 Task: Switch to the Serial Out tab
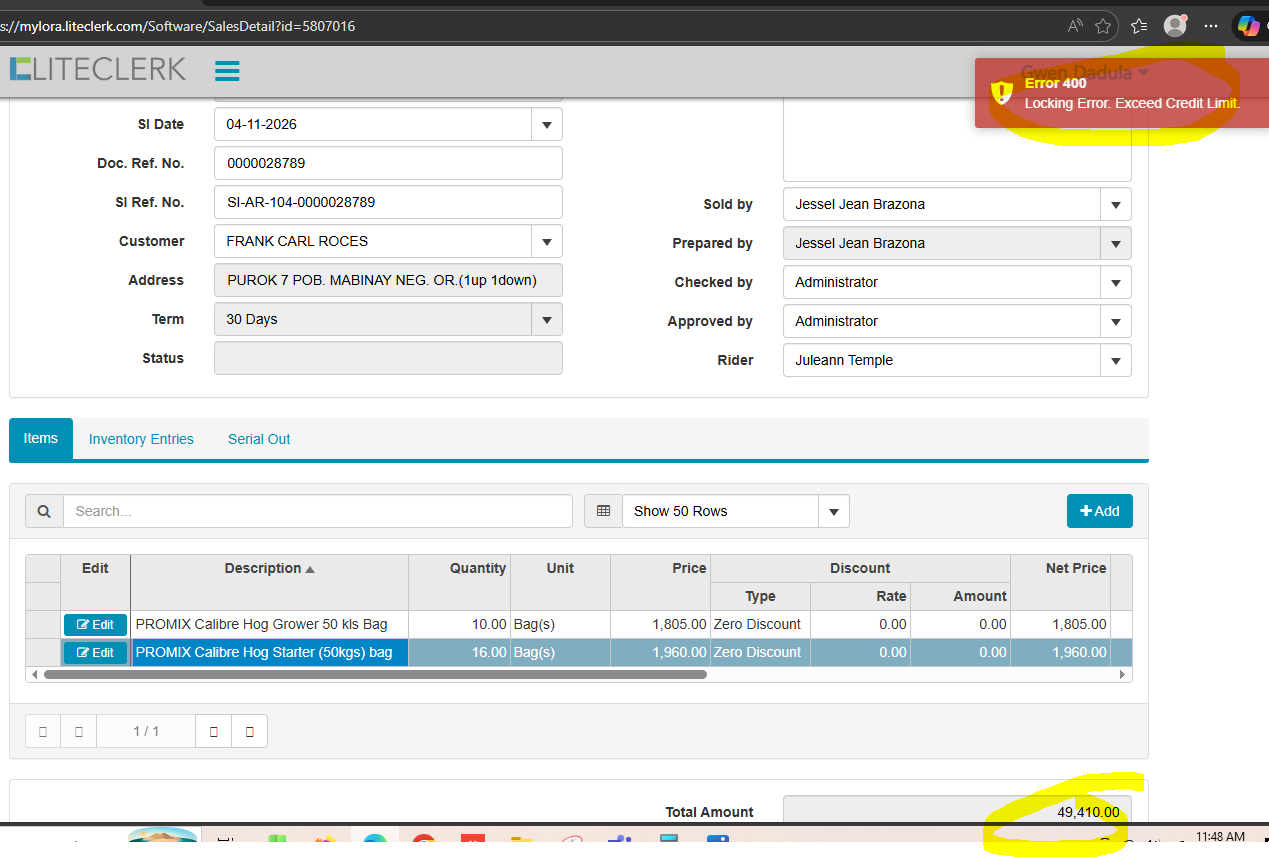pyautogui.click(x=259, y=439)
